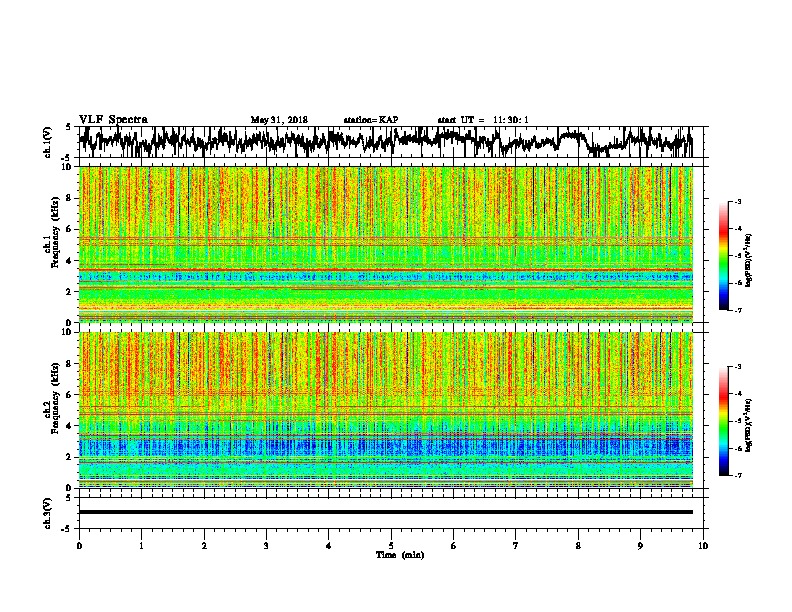Screen dimensions: 792x612
Task: Click the "8" tick on the time axis
Action: tap(578, 546)
